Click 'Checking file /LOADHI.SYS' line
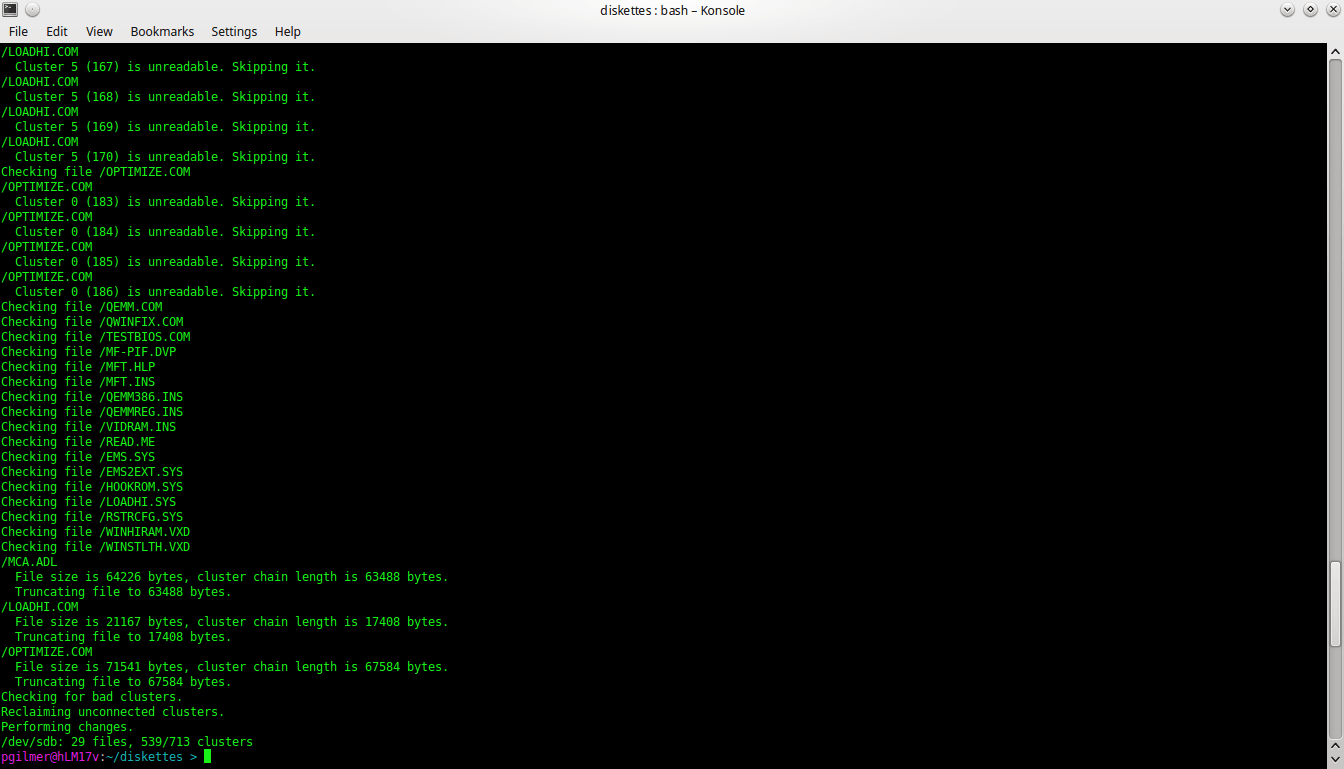This screenshot has width=1344, height=769. (x=88, y=502)
